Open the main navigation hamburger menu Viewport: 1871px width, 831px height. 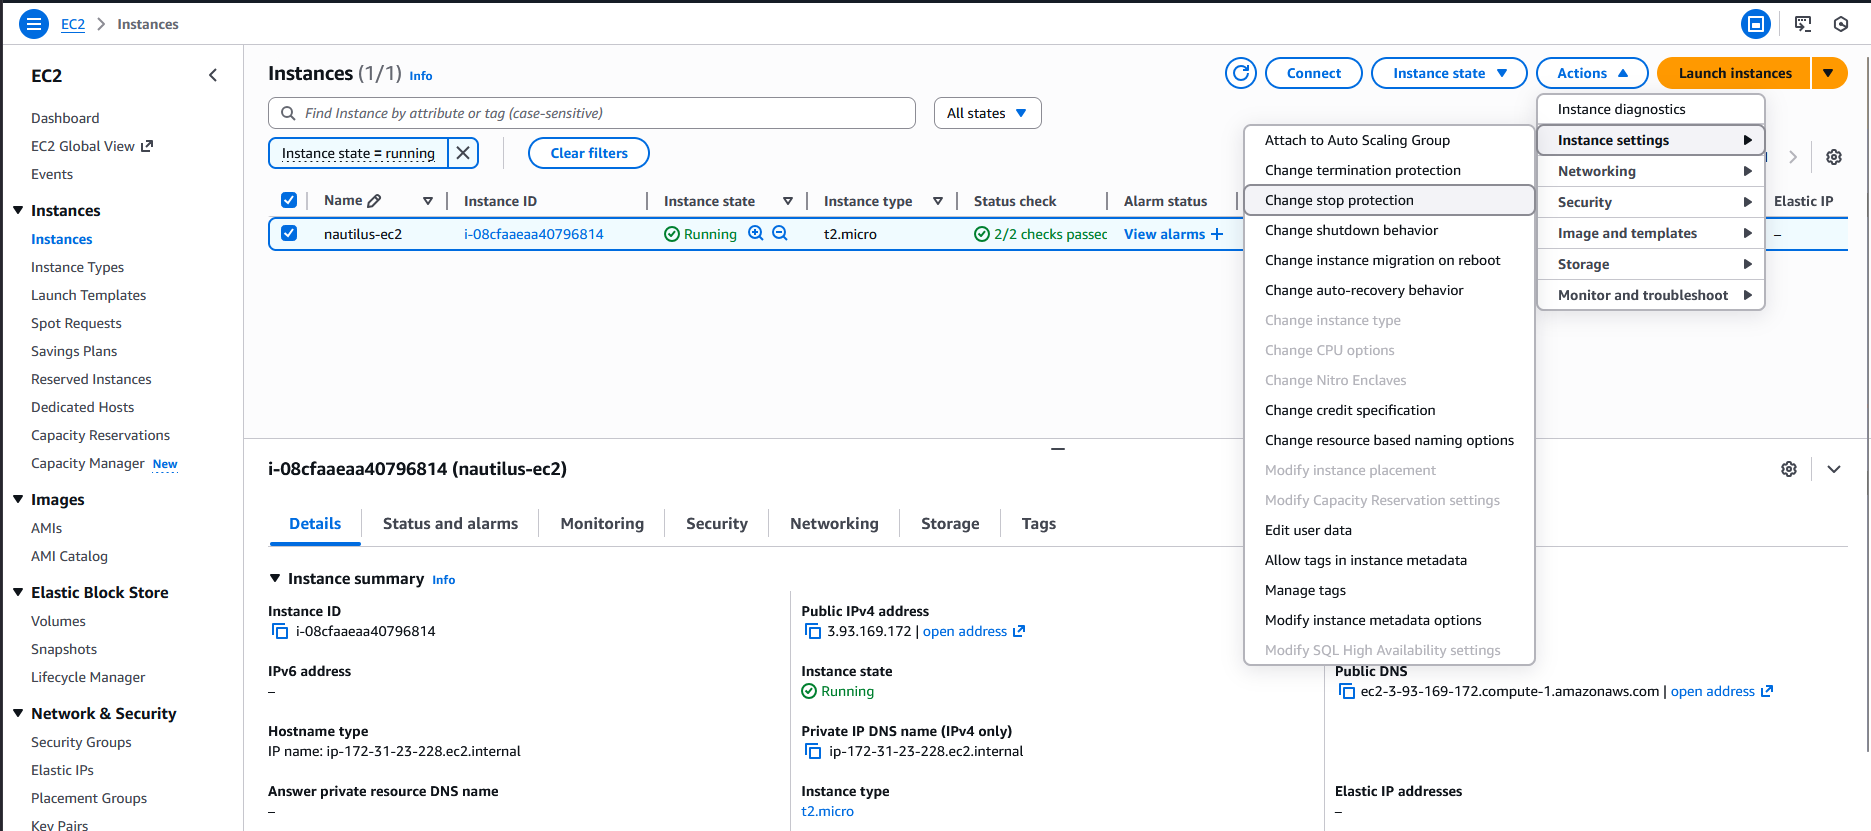point(33,24)
